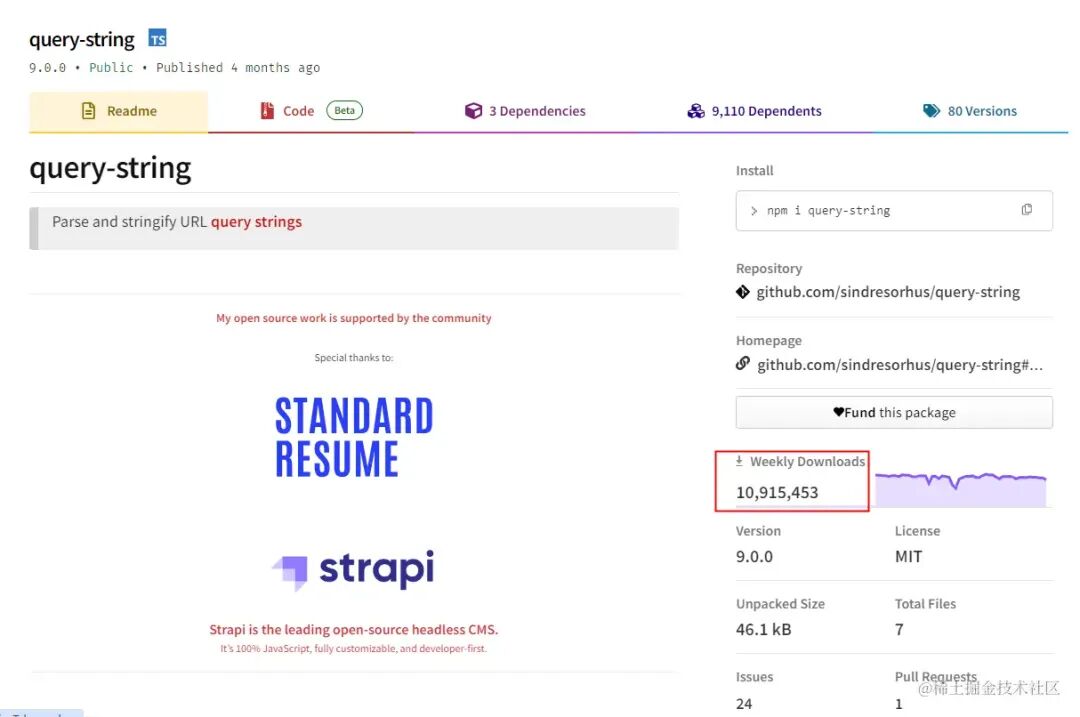The image size is (1080, 717).
Task: Click the strapi tagline '100% JavaScript' text
Action: (x=353, y=649)
